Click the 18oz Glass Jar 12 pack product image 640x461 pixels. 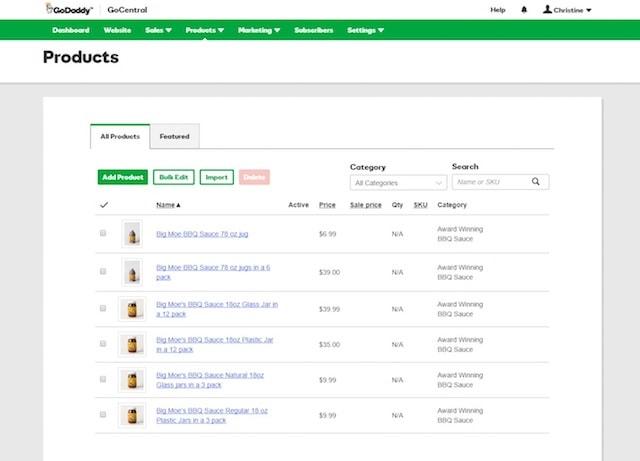[x=132, y=308]
